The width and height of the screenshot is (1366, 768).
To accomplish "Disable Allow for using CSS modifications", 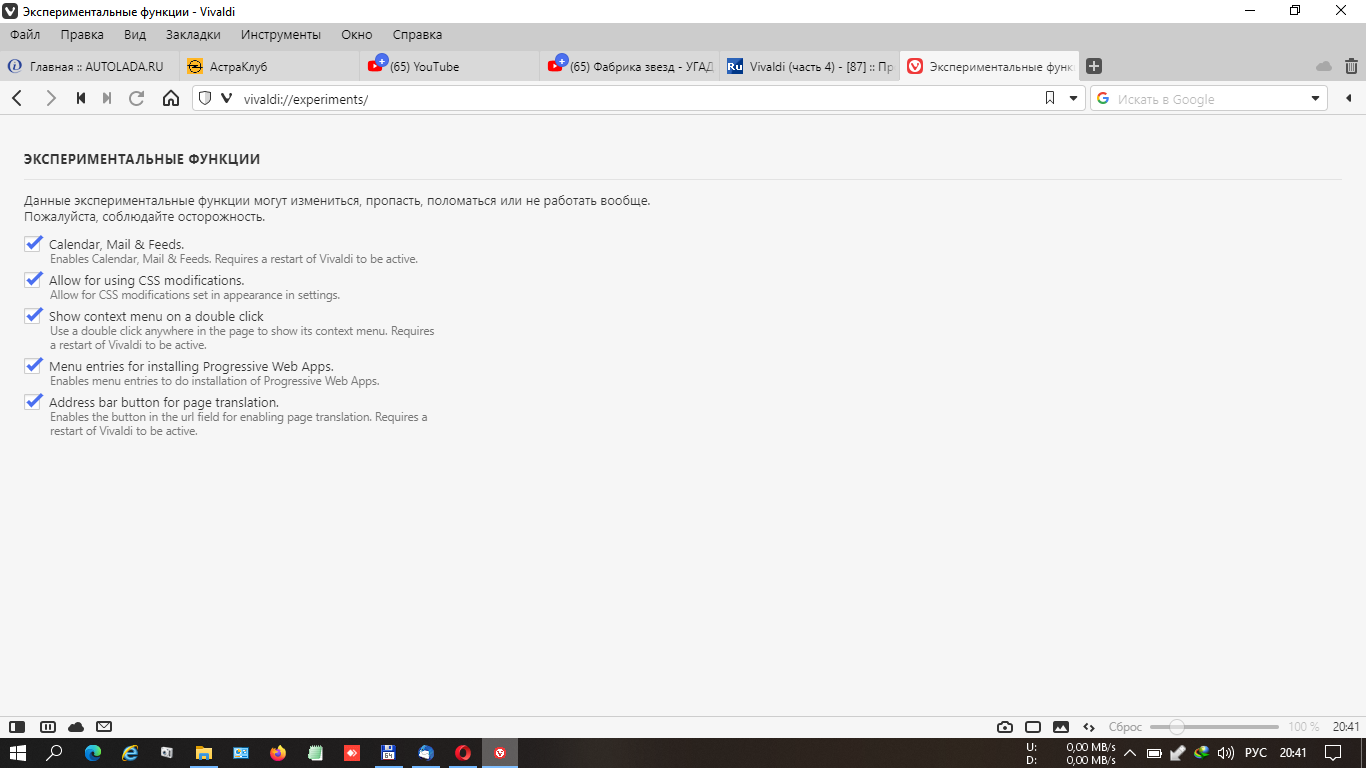I will click(34, 280).
